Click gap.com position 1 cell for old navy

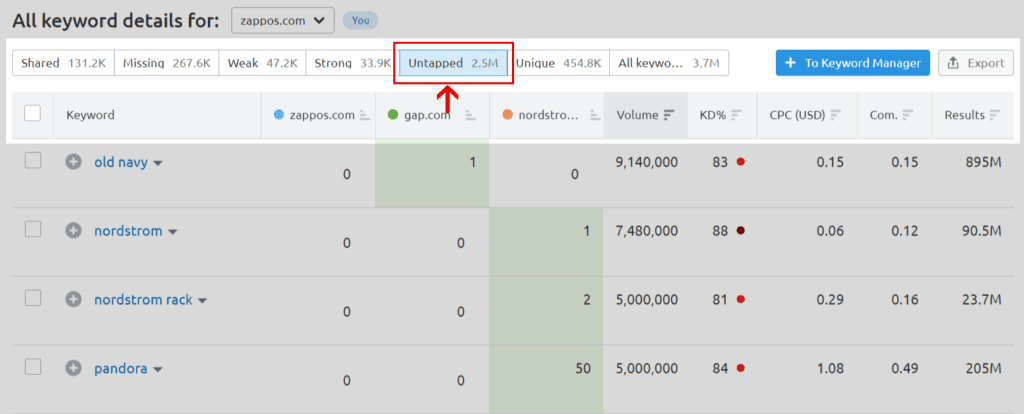point(432,173)
